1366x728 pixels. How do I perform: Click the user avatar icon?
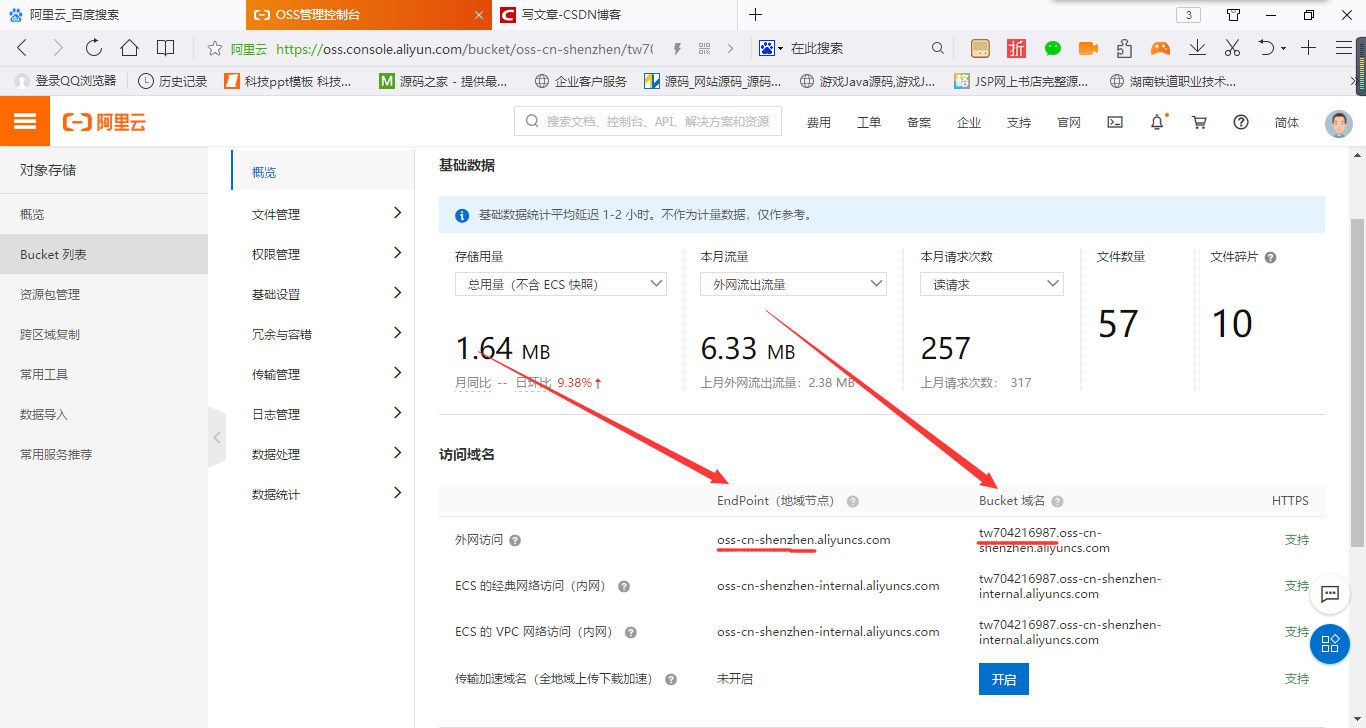[x=1338, y=121]
